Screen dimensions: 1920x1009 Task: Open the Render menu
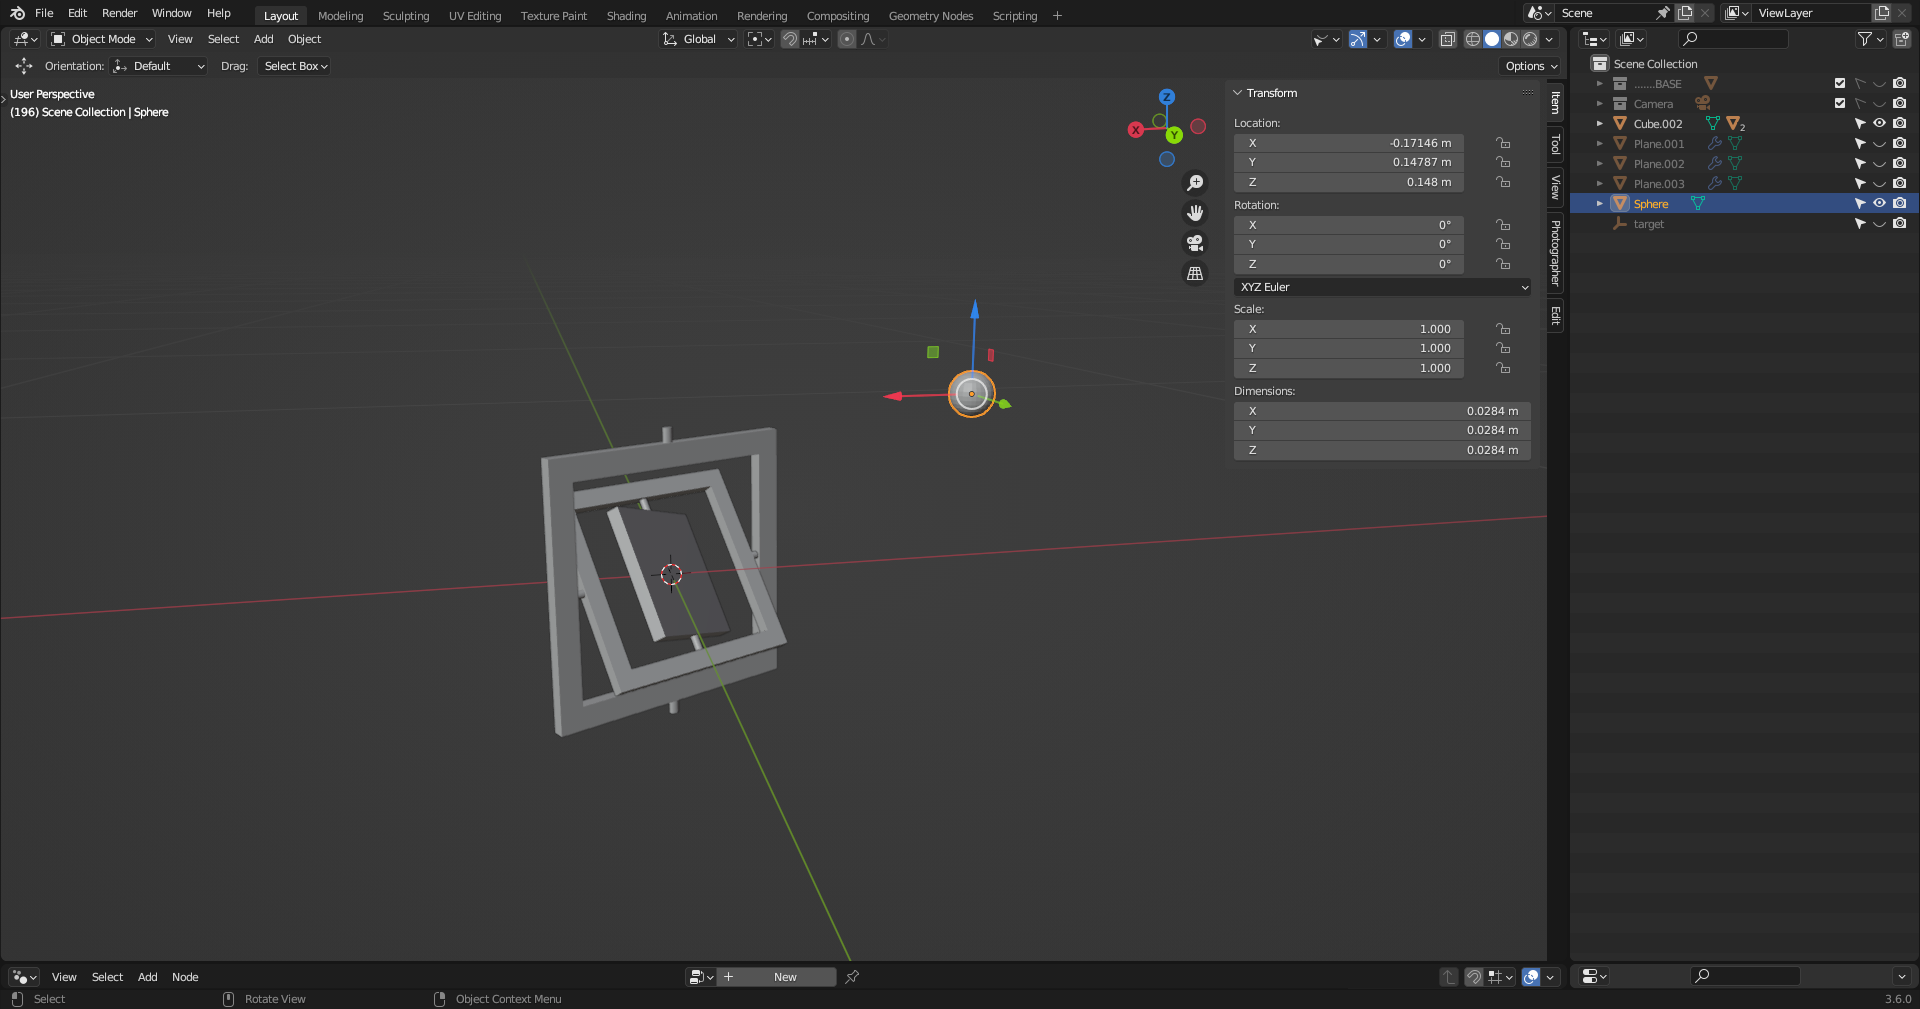pyautogui.click(x=119, y=13)
